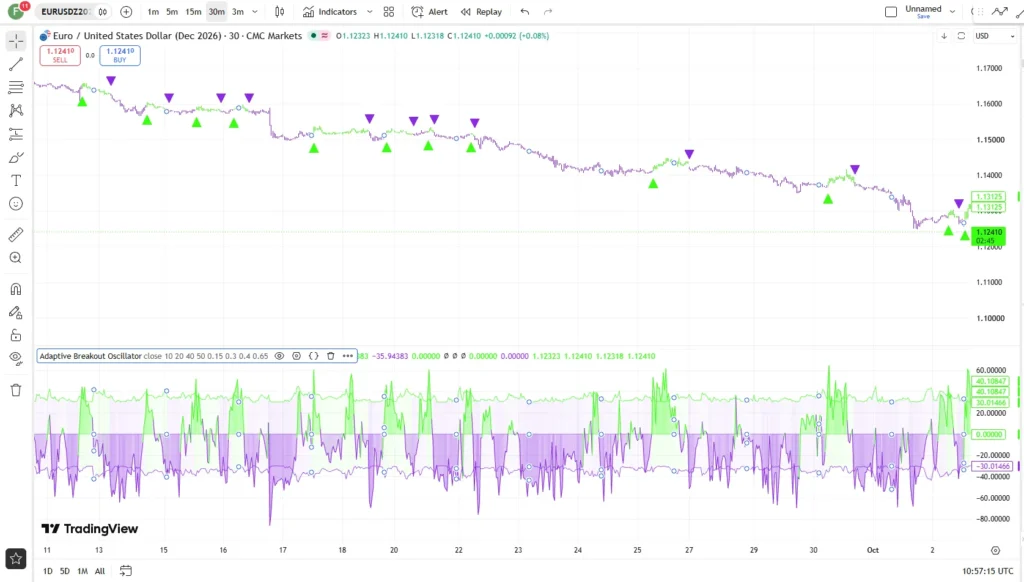
Task: Toggle lock all drawing tools
Action: coord(16,336)
